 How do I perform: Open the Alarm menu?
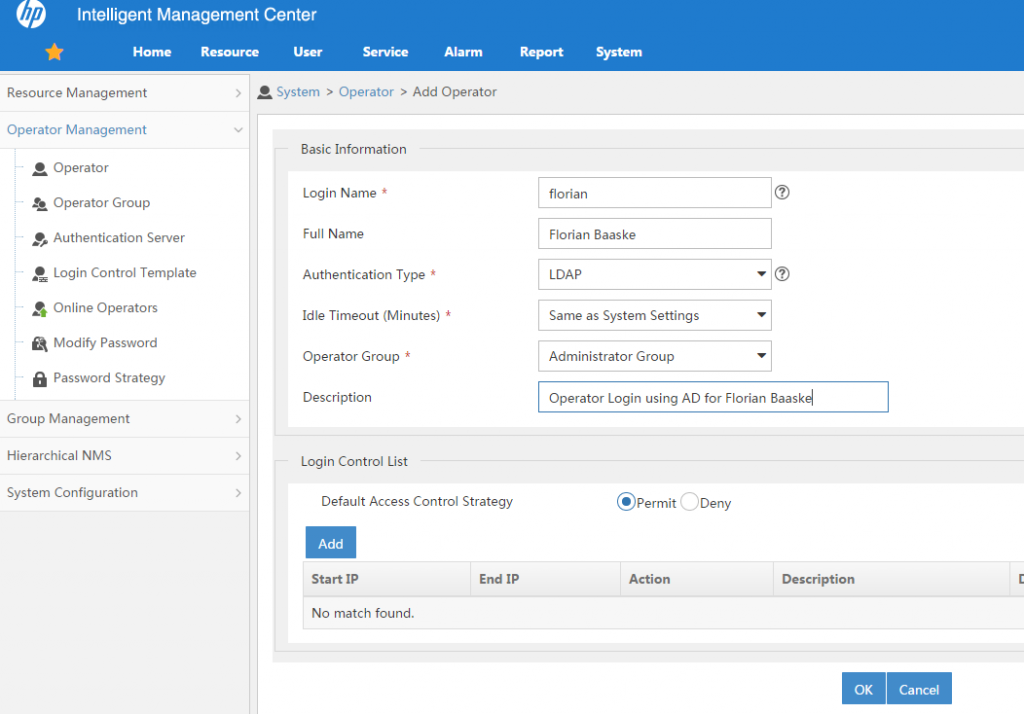463,51
